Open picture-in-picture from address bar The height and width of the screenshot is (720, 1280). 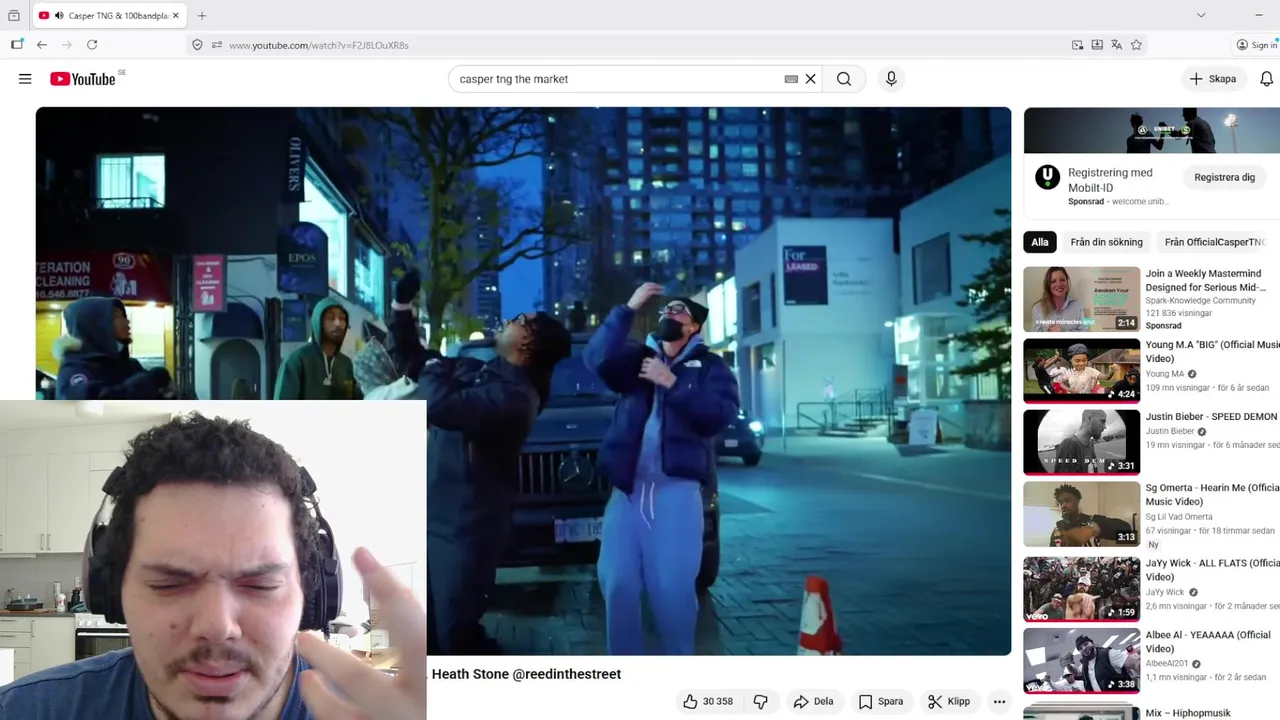click(x=1077, y=45)
